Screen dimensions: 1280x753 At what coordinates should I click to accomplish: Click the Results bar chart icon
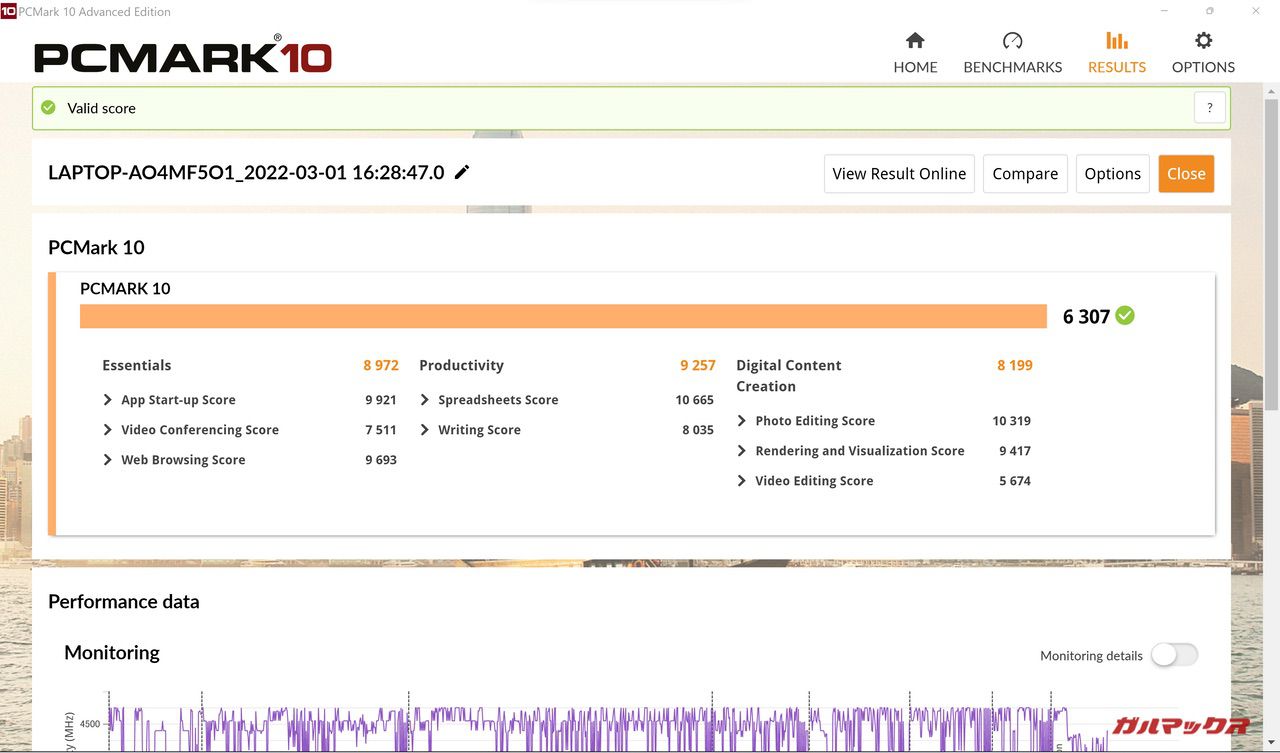coord(1116,41)
